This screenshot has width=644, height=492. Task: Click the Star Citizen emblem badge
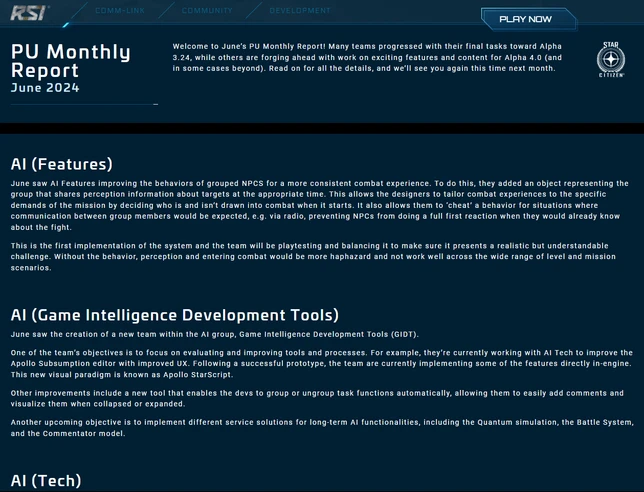point(610,62)
